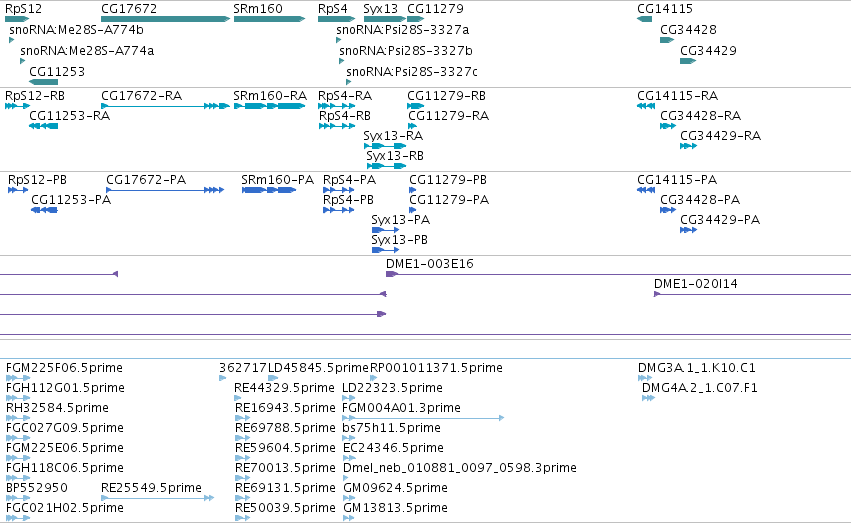
Task: Select the DMG4A.2_1.C07.F1 label
Action: tap(700, 388)
